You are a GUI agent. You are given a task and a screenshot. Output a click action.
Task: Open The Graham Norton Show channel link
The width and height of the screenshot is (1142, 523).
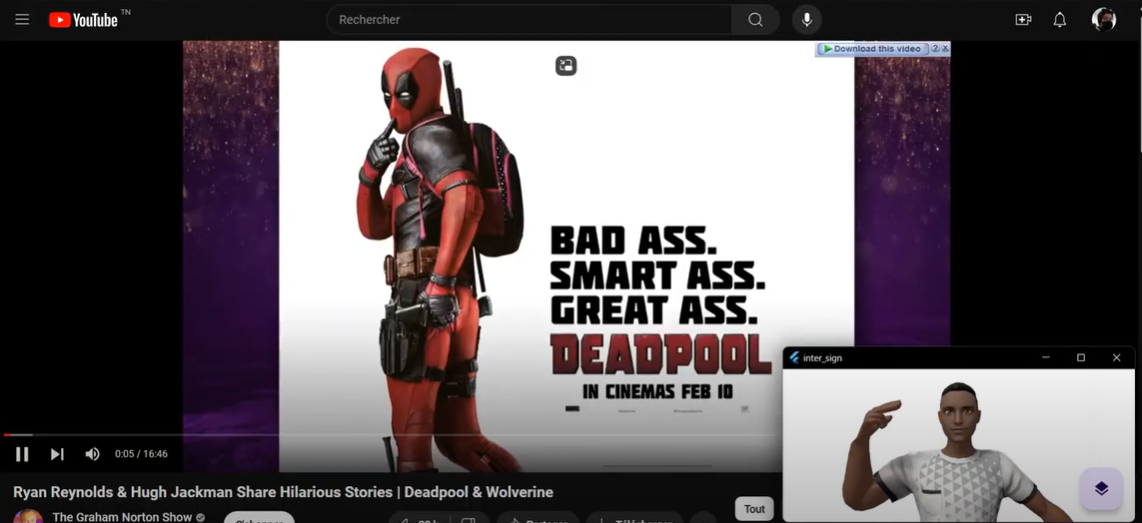coord(122,517)
